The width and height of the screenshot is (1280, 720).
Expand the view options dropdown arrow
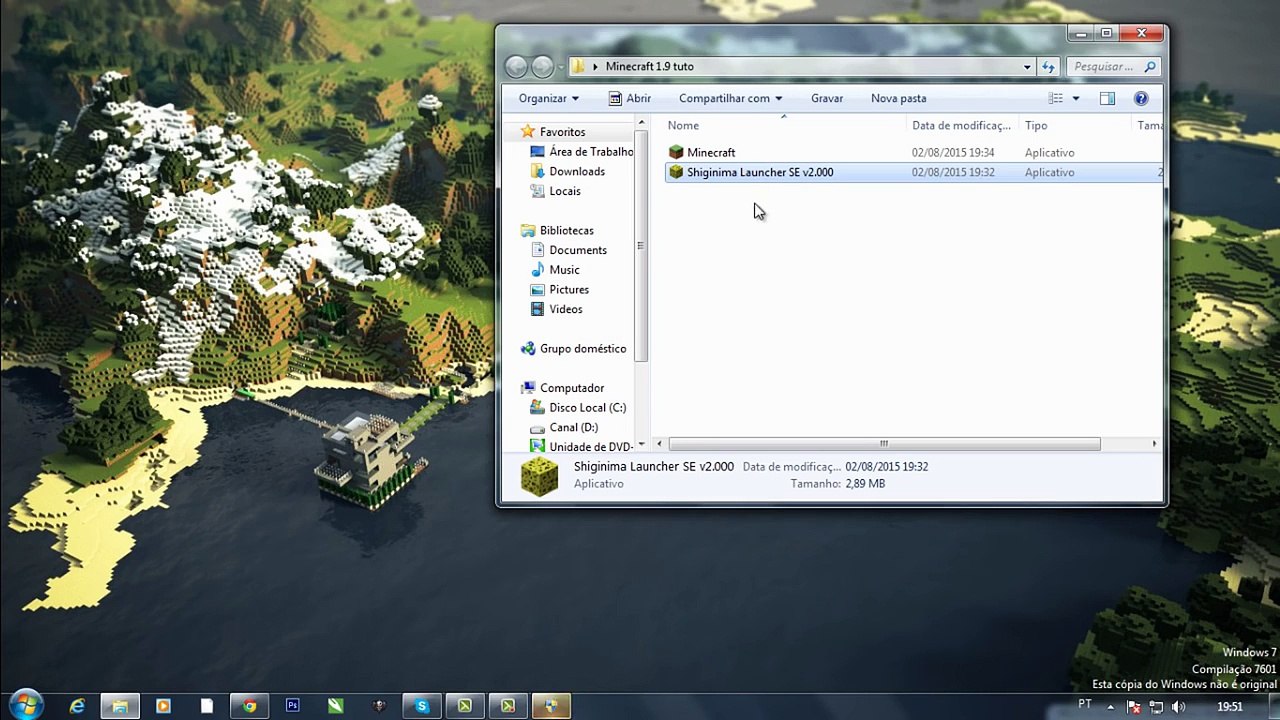pyautogui.click(x=1076, y=98)
